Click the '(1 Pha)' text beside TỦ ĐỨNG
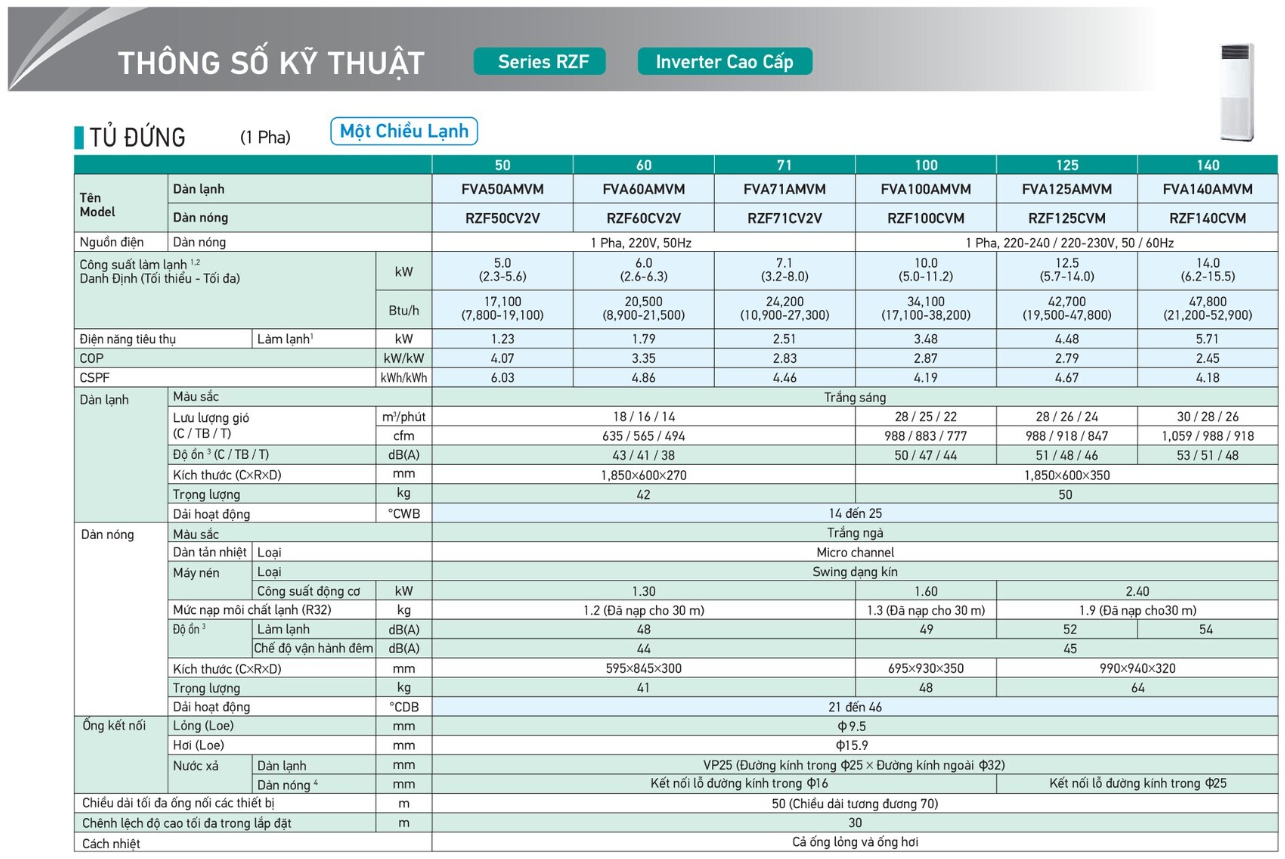Screen dimensions: 1285x859 point(265,138)
